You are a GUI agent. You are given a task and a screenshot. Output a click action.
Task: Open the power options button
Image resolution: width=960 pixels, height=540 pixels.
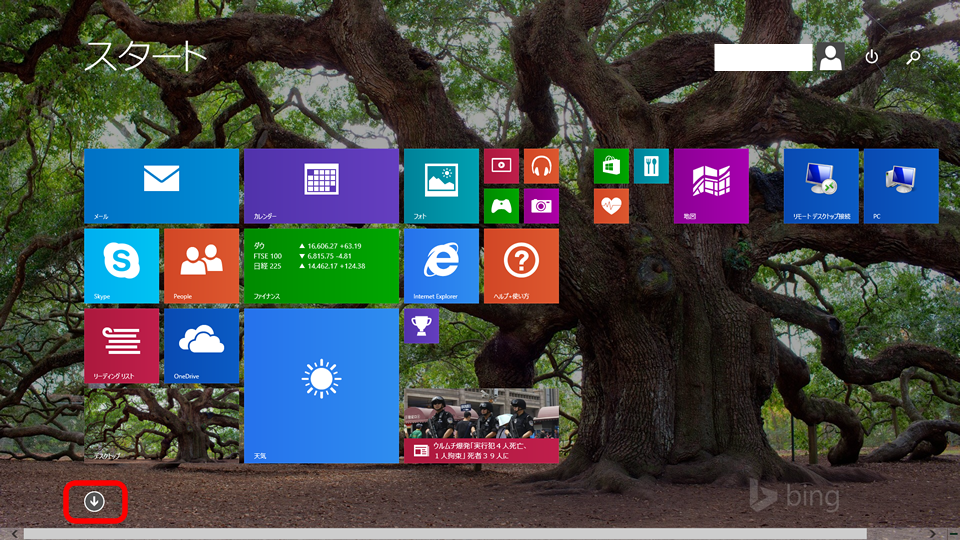pyautogui.click(x=872, y=57)
